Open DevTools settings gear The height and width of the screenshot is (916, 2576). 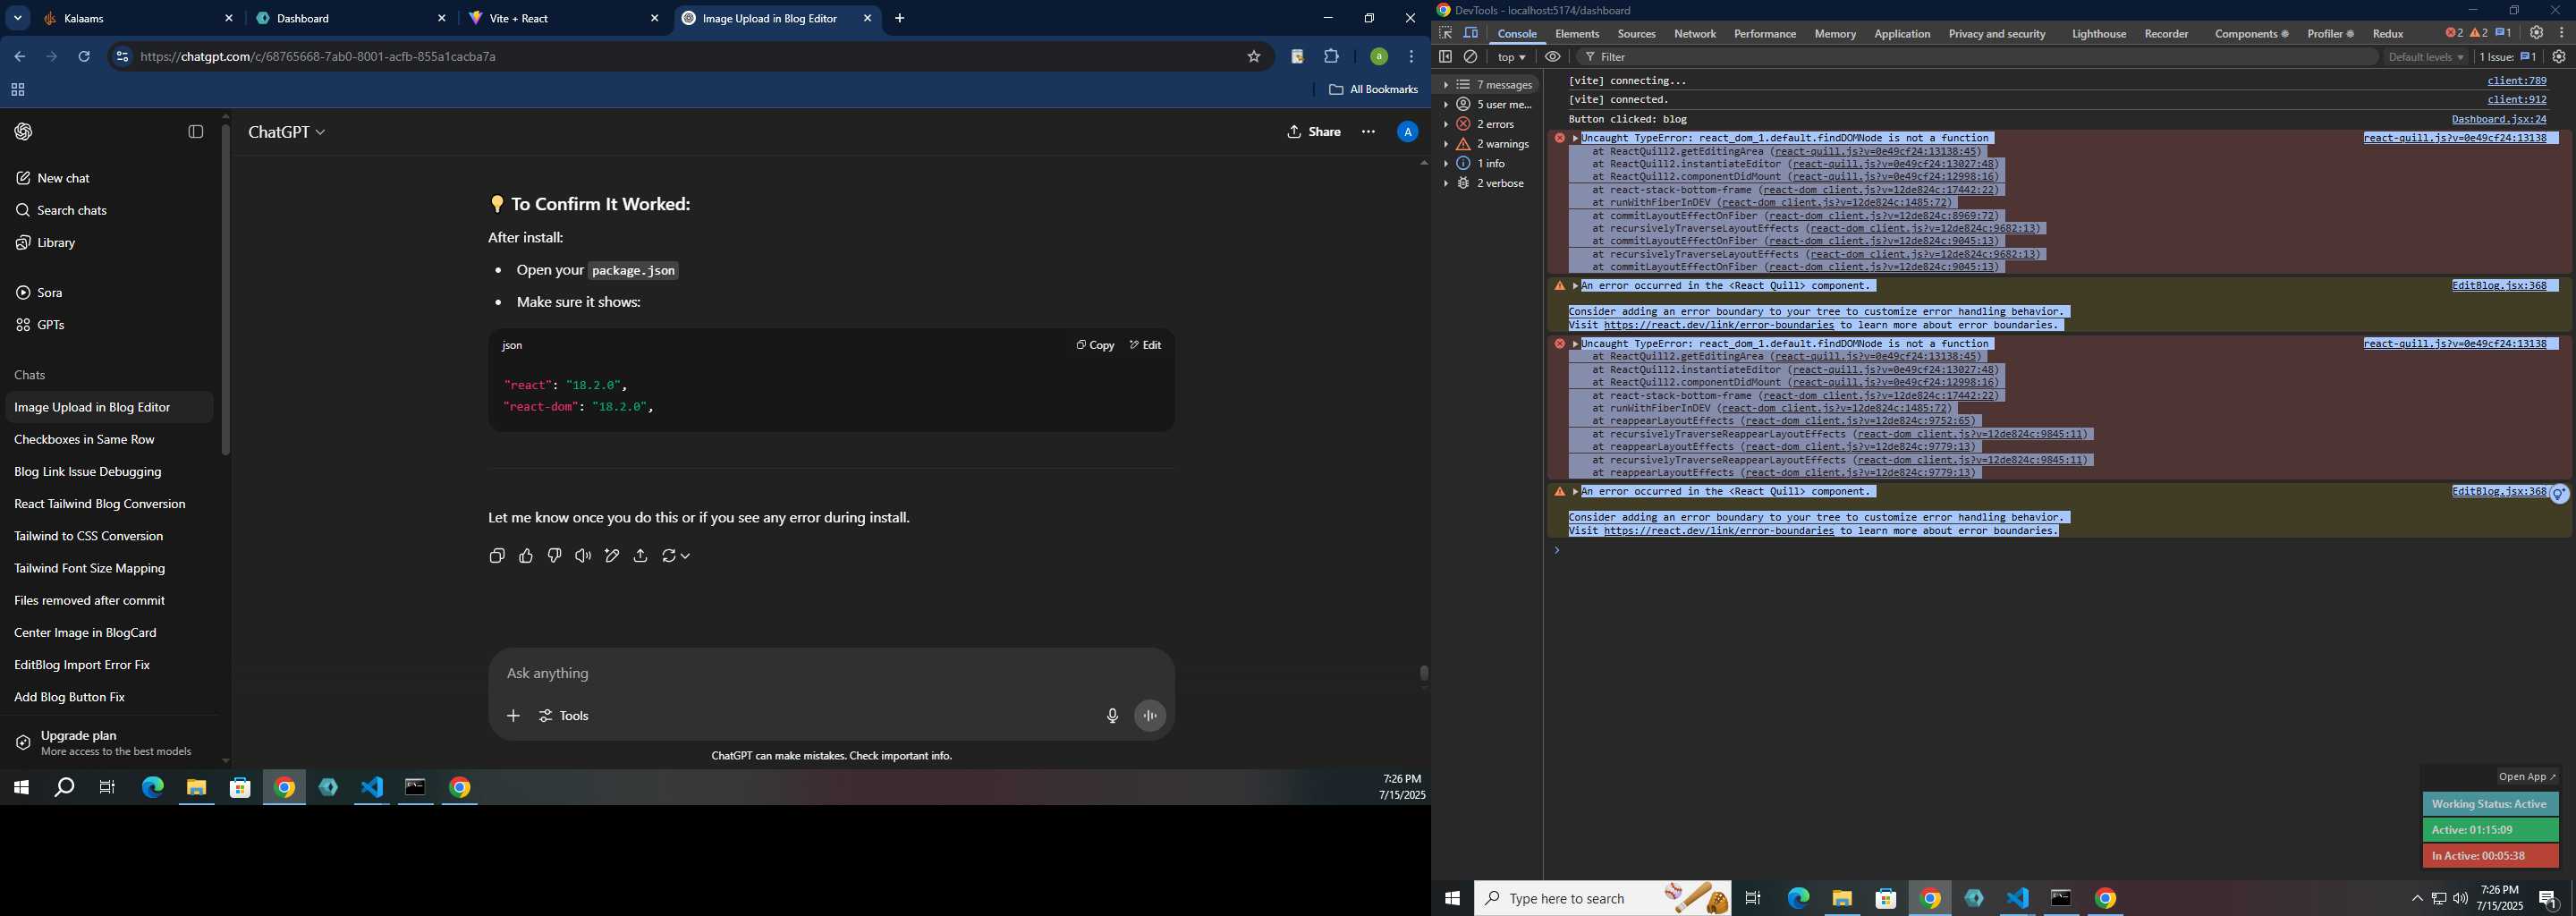tap(2536, 33)
